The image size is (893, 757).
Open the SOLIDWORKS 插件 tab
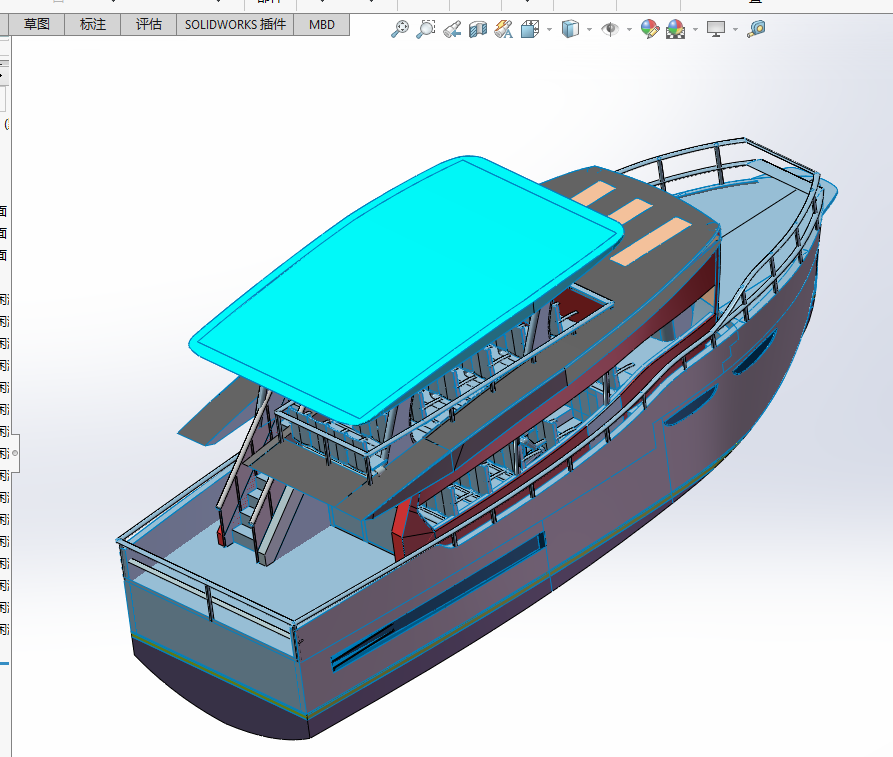(235, 24)
